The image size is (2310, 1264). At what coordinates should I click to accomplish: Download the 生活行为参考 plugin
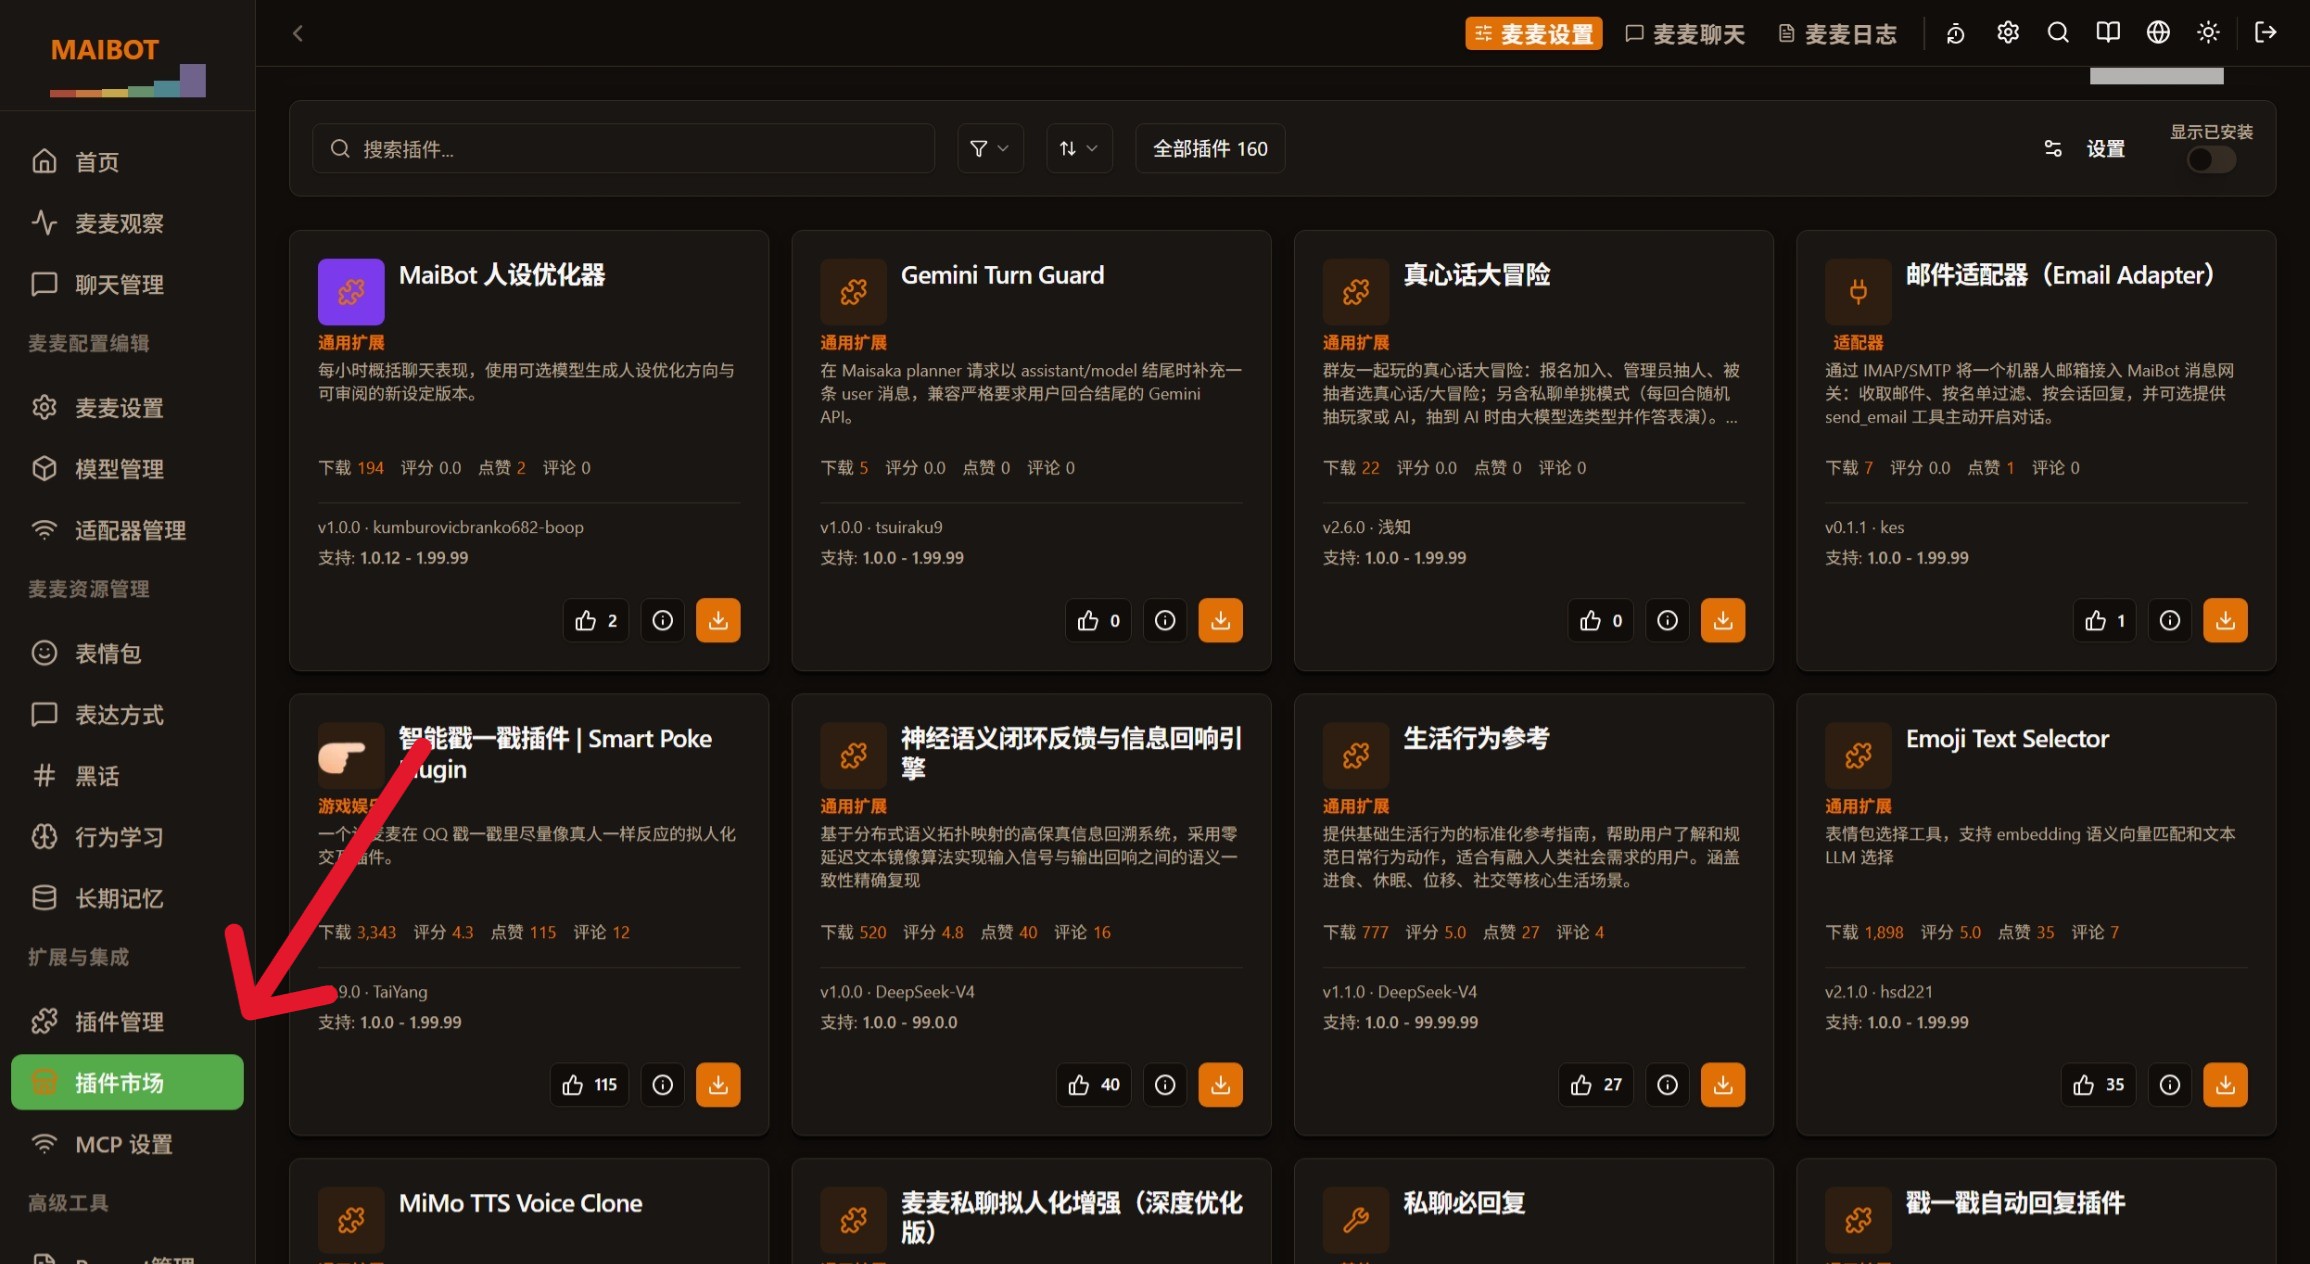pos(1723,1084)
